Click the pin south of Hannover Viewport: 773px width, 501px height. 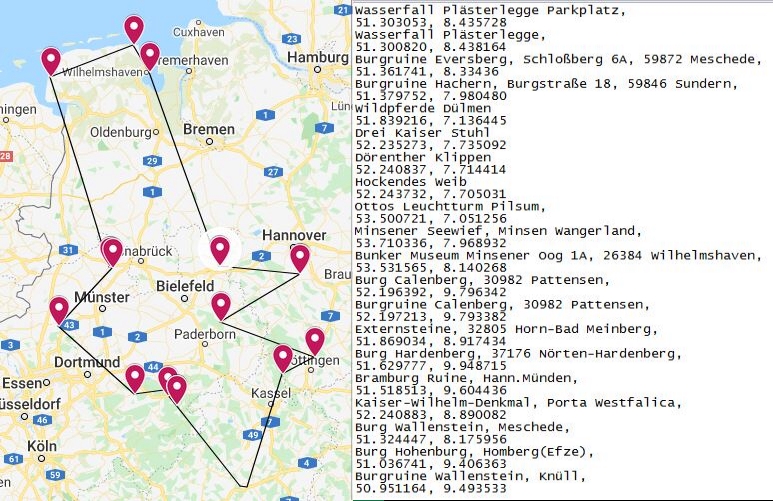coord(299,258)
